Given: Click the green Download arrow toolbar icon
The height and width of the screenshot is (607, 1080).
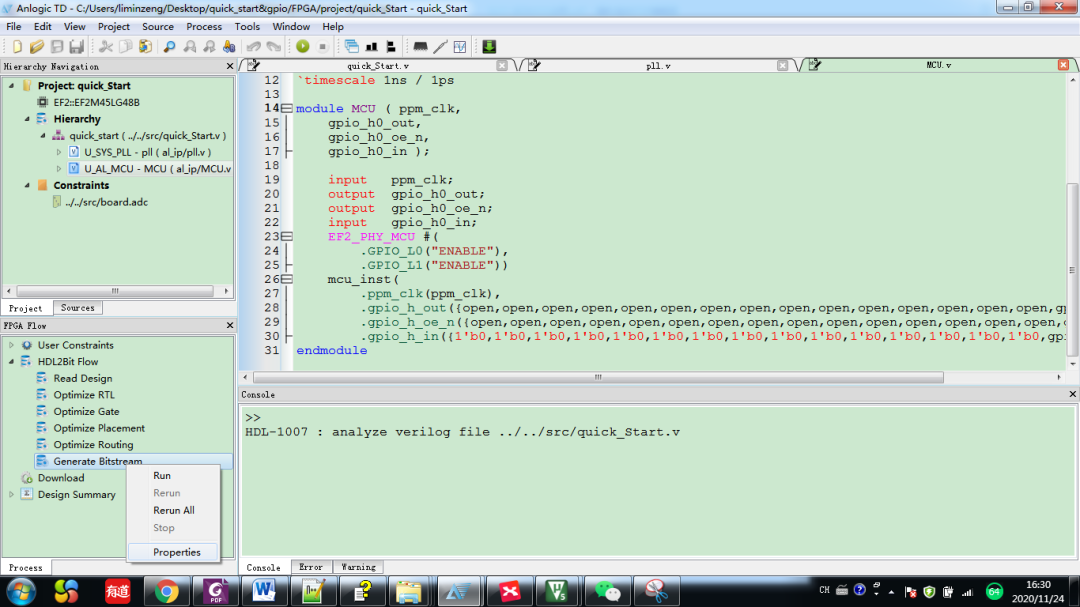Looking at the screenshot, I should tap(489, 47).
